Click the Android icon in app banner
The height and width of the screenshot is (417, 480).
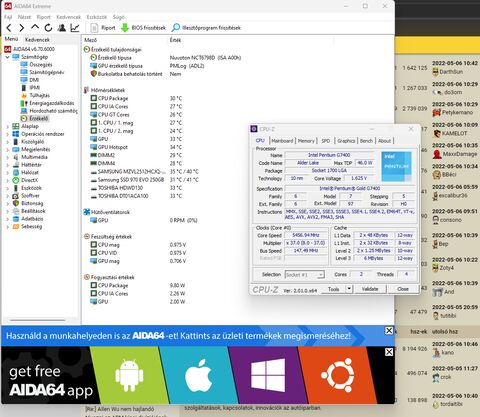point(129,375)
